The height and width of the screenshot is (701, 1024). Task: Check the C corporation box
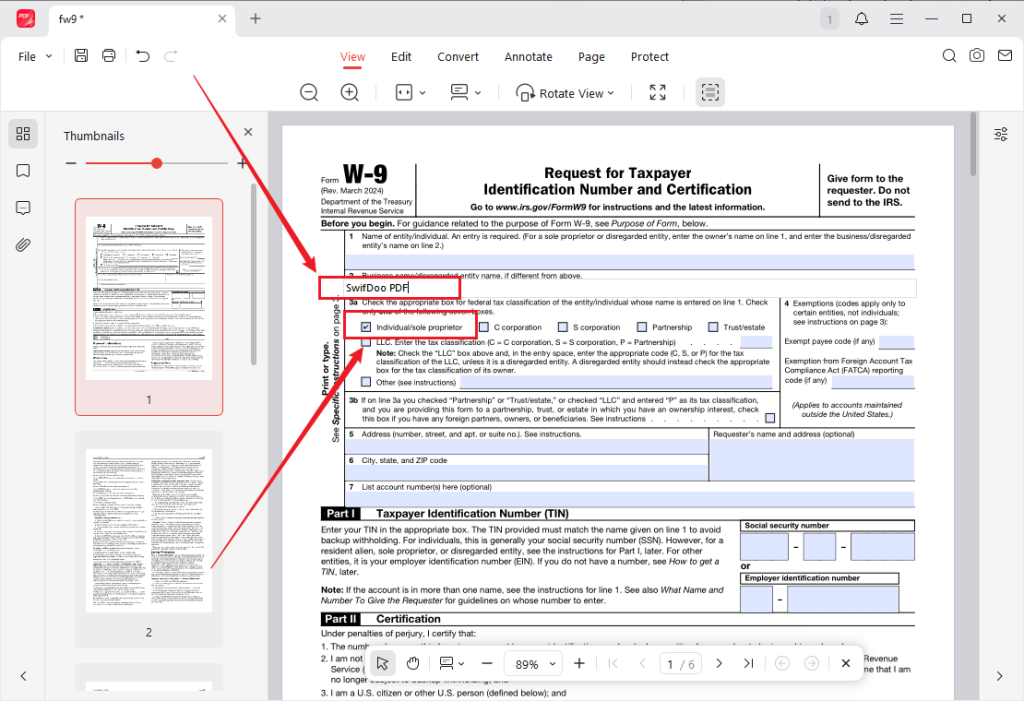pos(484,327)
